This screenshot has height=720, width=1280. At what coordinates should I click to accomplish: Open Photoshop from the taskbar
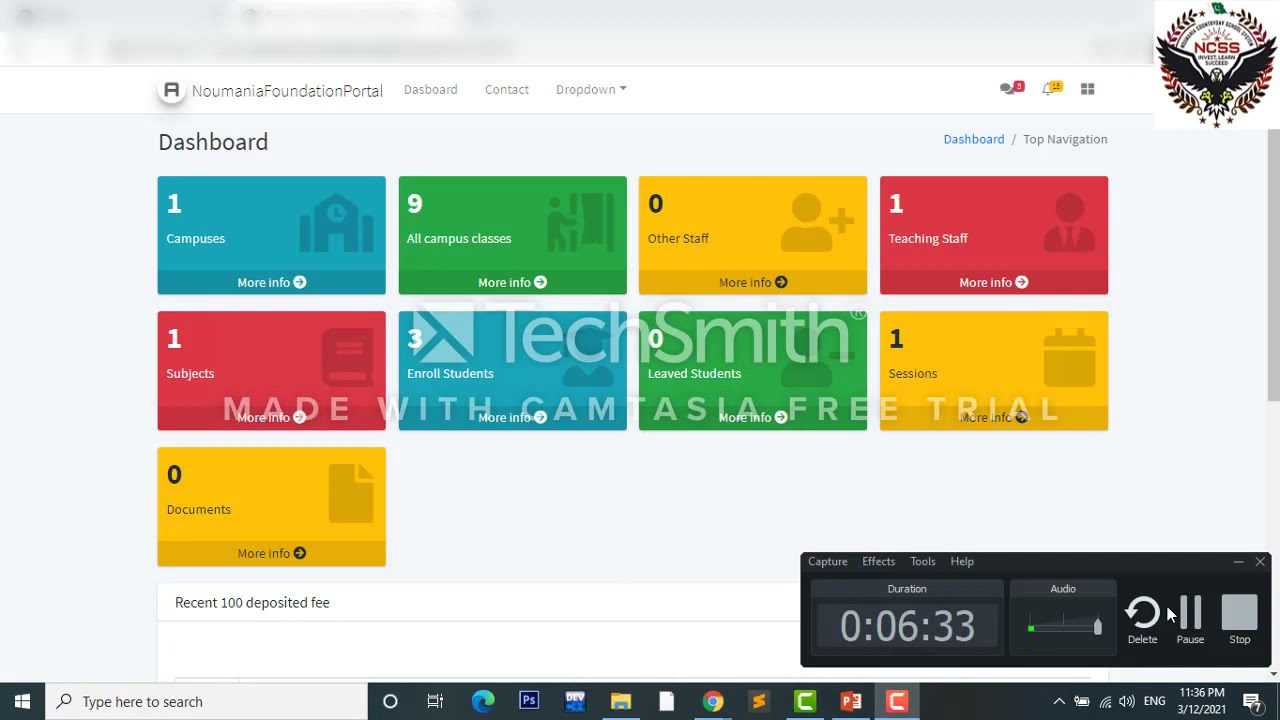click(x=529, y=702)
